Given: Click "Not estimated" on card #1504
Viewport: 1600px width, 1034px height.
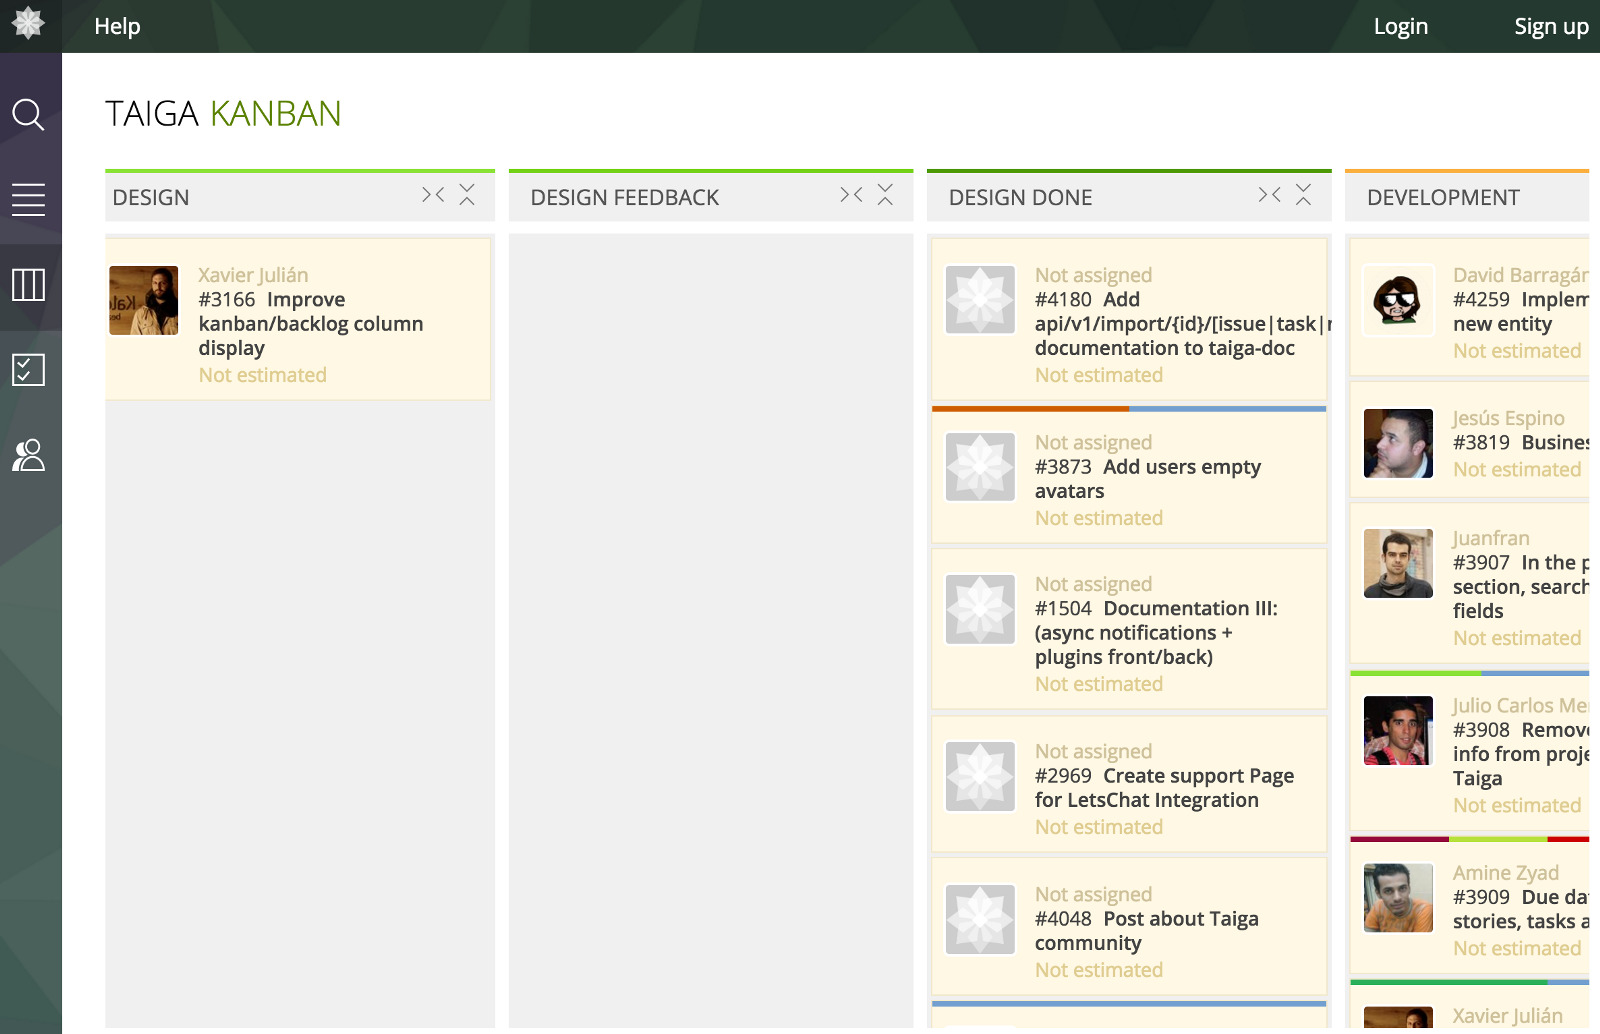Looking at the screenshot, I should click(x=1099, y=684).
